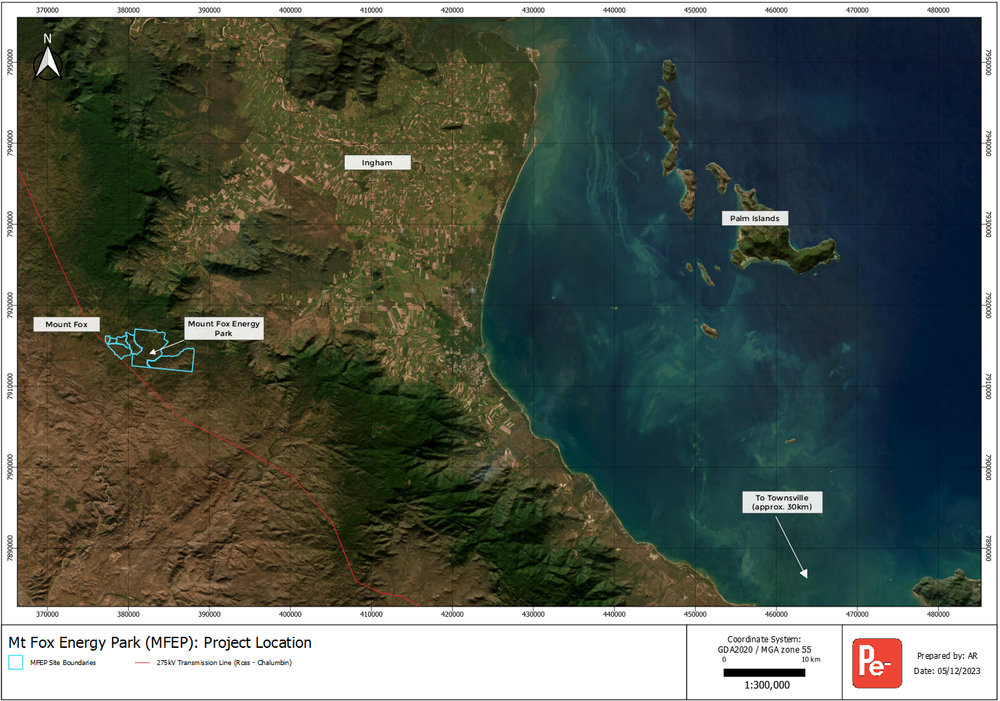Click the Prepared by: AR text
The image size is (1000, 701).
946,656
